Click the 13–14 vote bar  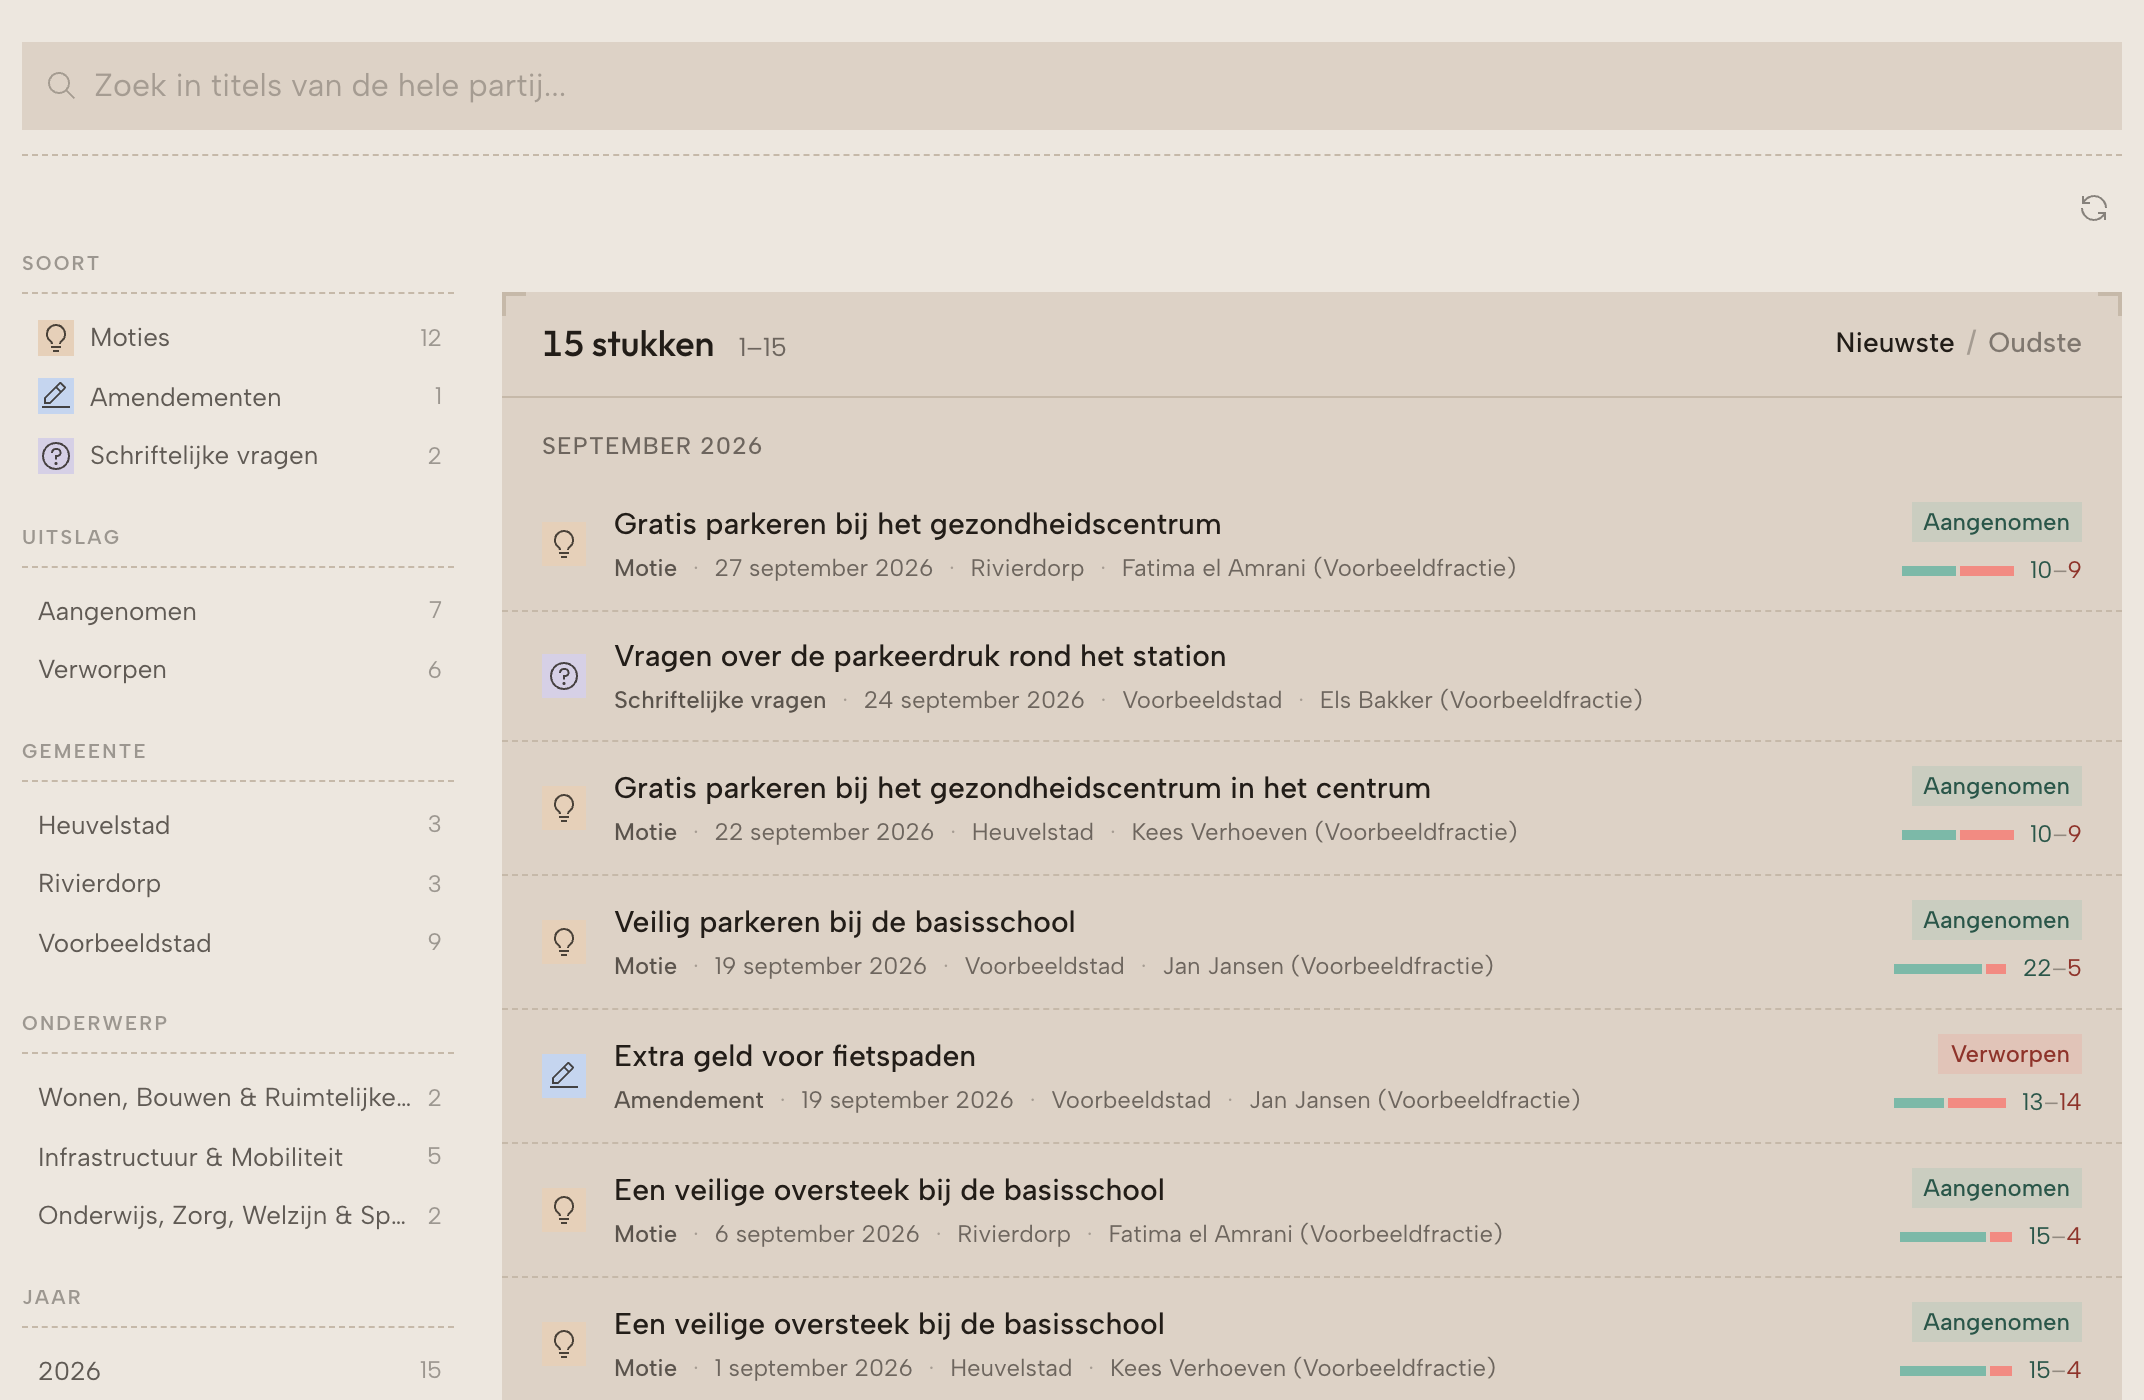tap(1949, 1103)
